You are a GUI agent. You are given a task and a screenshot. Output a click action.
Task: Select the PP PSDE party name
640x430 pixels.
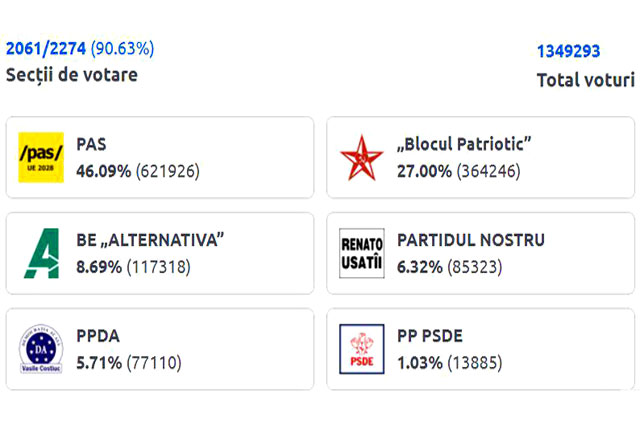pyautogui.click(x=430, y=336)
